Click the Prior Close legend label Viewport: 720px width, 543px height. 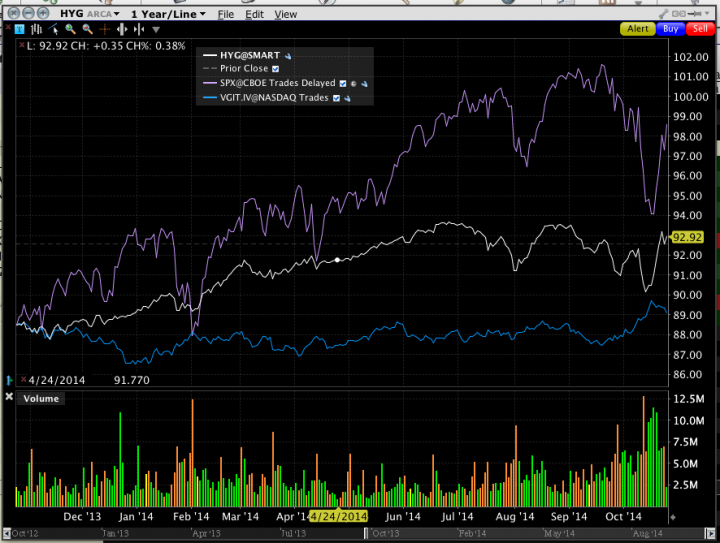coord(244,68)
